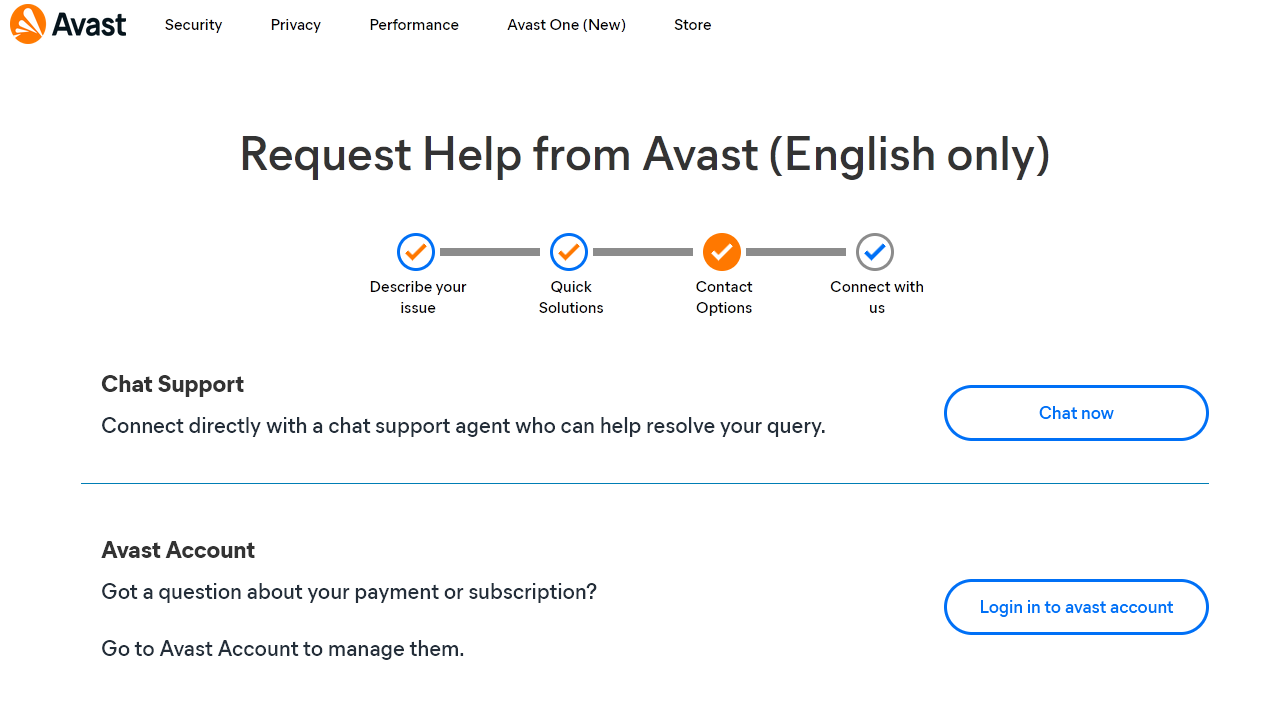Go to the Store menu item
The height and width of the screenshot is (710, 1261).
[x=692, y=25]
